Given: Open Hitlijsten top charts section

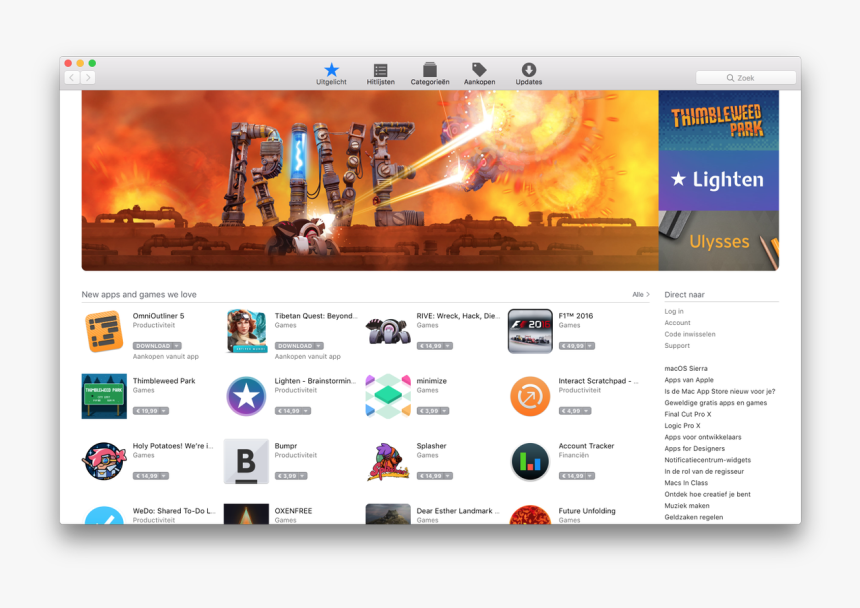Looking at the screenshot, I should point(380,71).
